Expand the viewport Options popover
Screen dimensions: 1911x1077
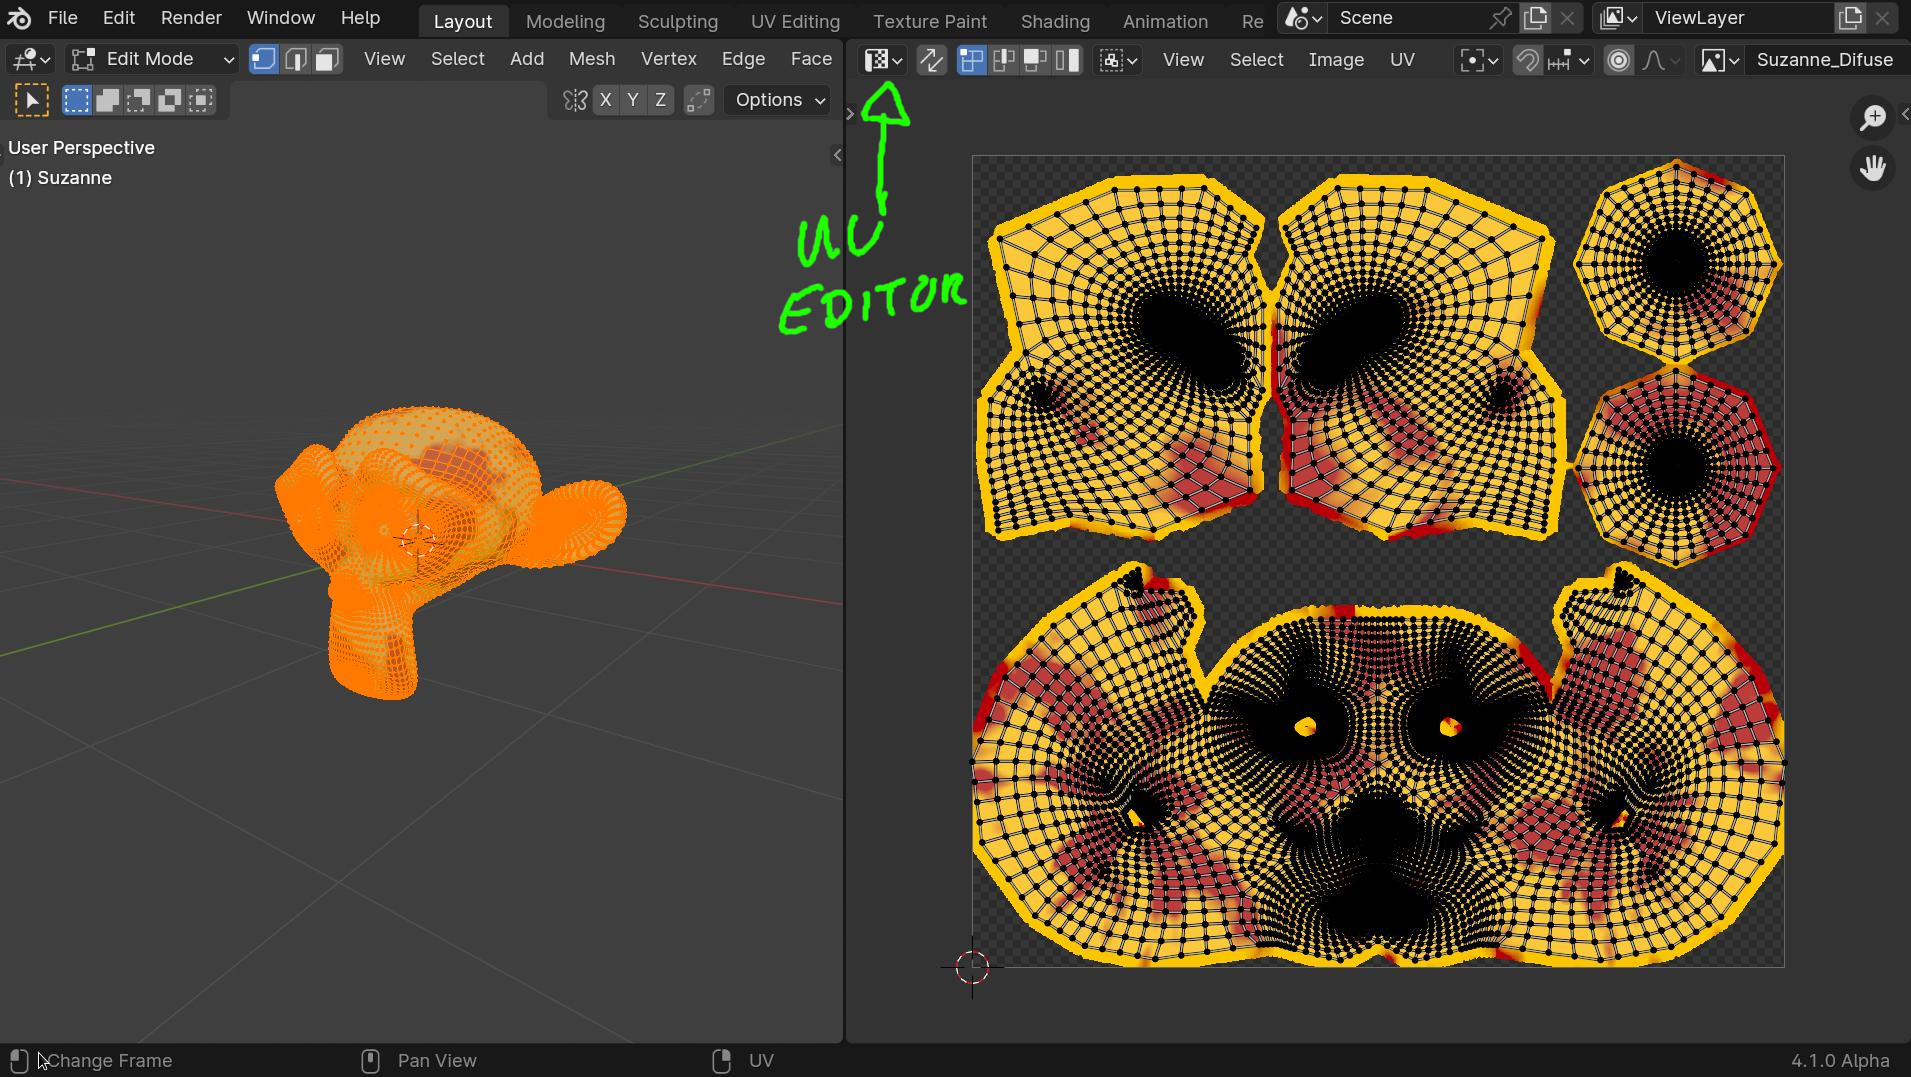click(x=779, y=100)
